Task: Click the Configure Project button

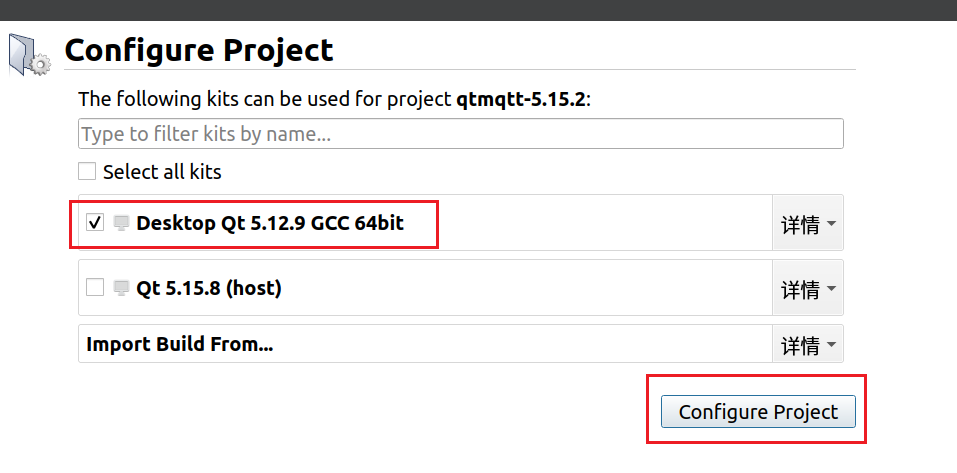Action: click(x=758, y=411)
